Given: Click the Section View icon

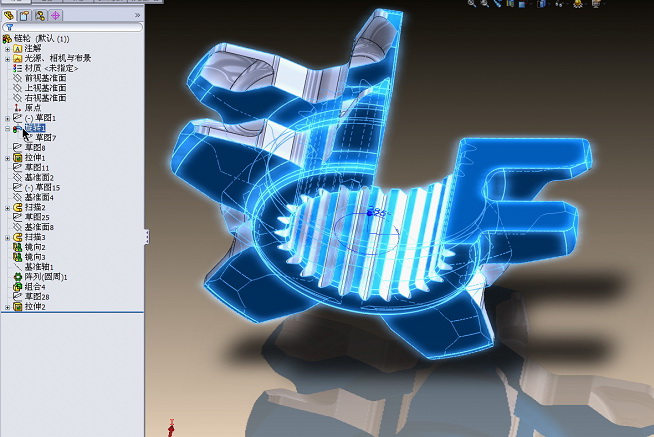Looking at the screenshot, I should (510, 3).
